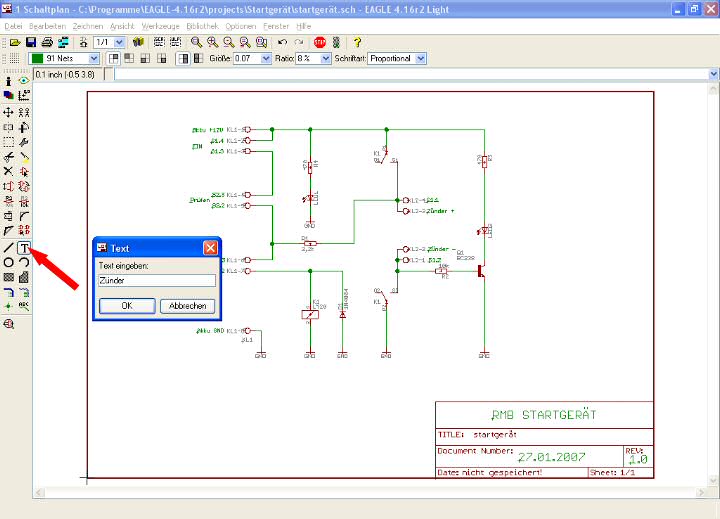Click the Print icon in the toolbar
This screenshot has height=519, width=720.
point(48,43)
